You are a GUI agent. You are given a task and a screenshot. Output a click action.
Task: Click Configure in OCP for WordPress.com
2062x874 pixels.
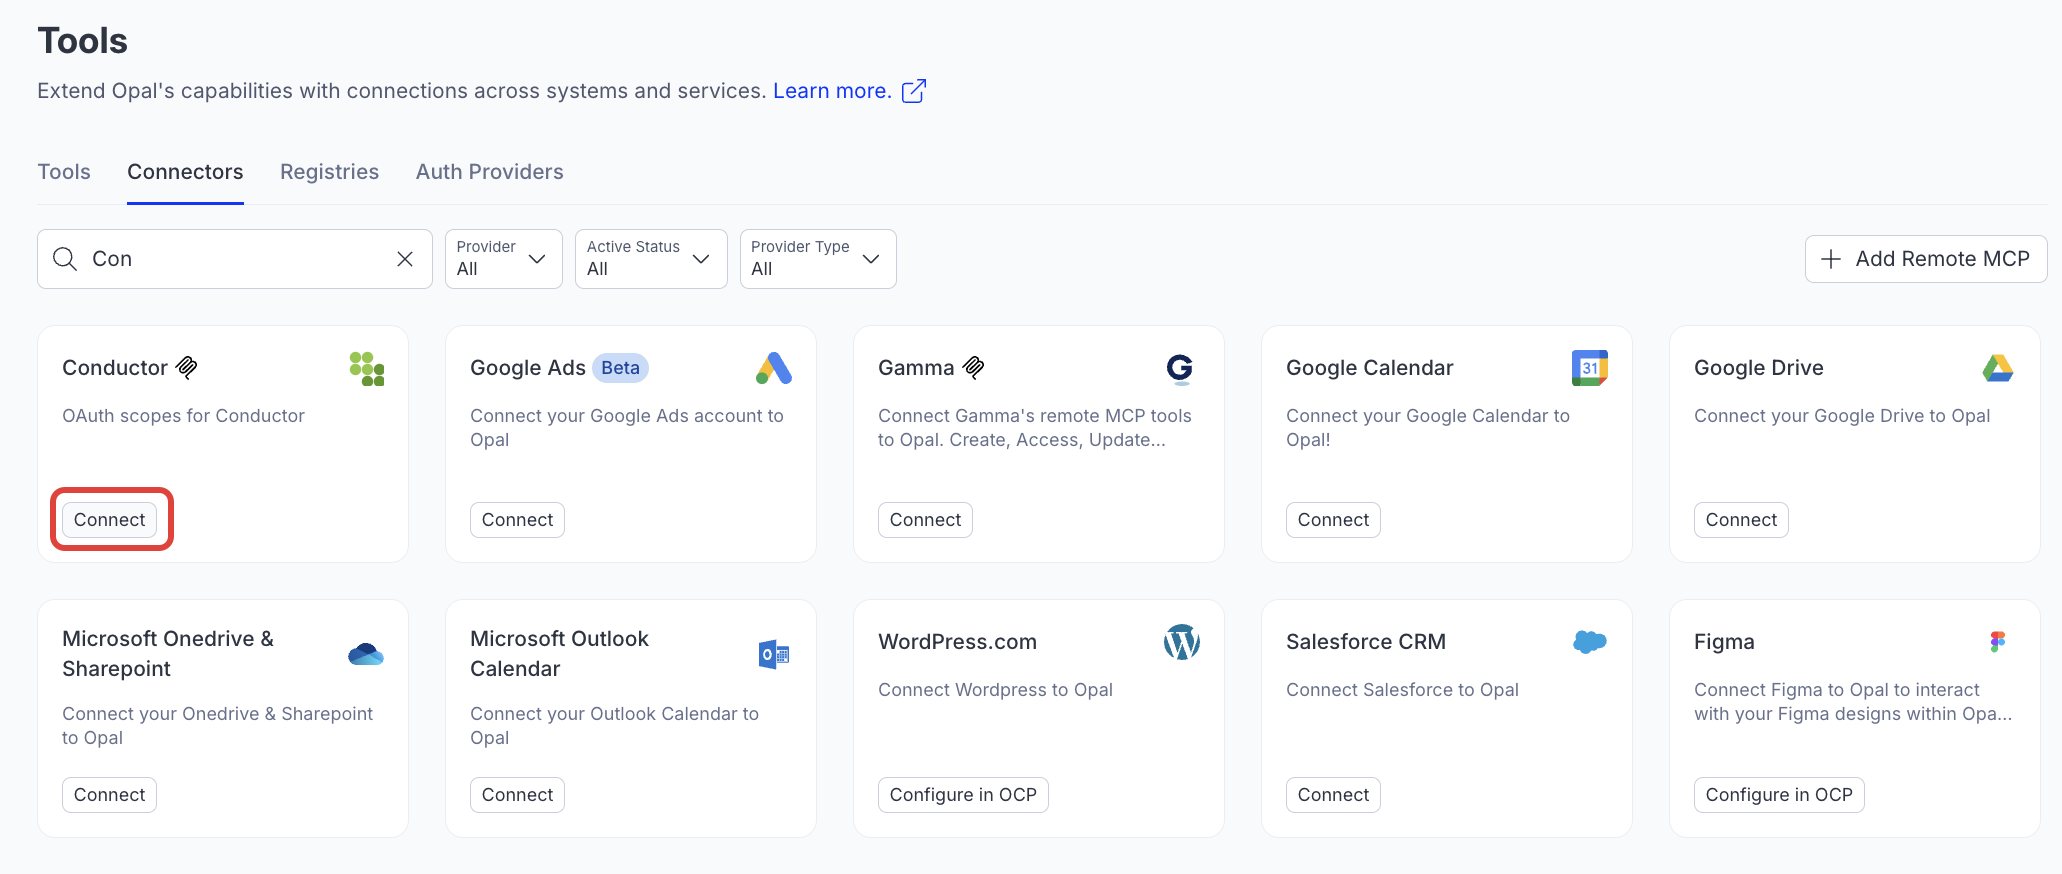[963, 795]
